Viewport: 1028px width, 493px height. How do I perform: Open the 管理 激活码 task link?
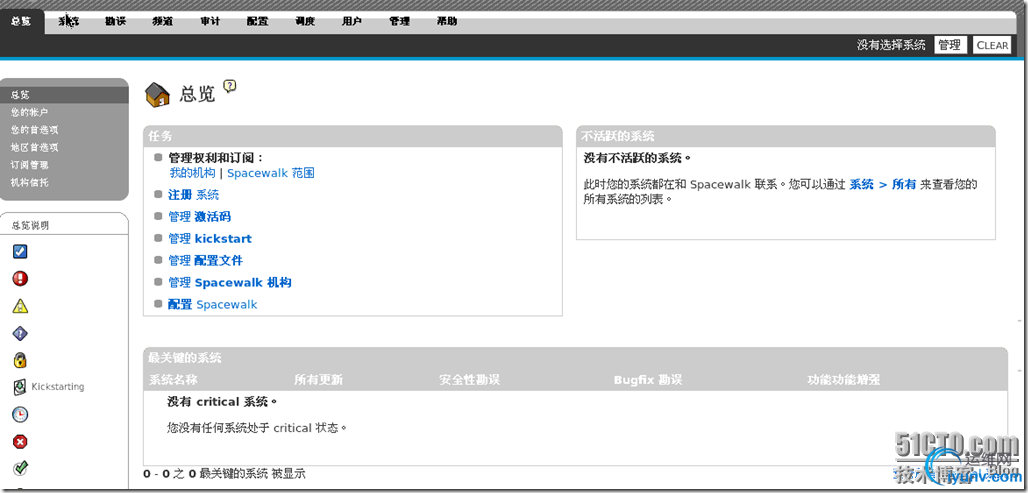[199, 216]
